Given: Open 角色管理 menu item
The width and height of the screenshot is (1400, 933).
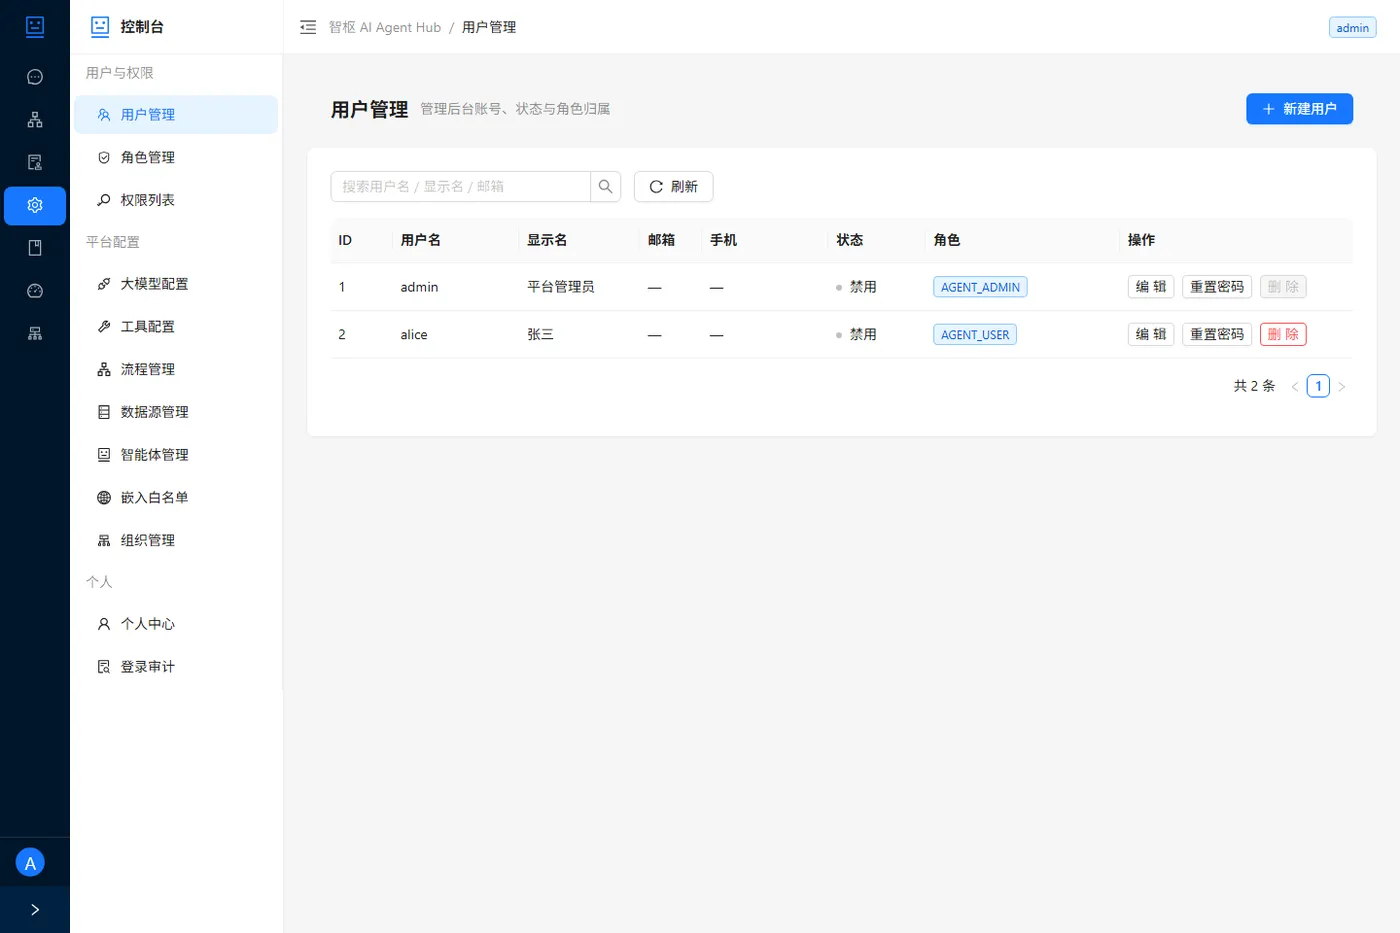Looking at the screenshot, I should tap(176, 158).
